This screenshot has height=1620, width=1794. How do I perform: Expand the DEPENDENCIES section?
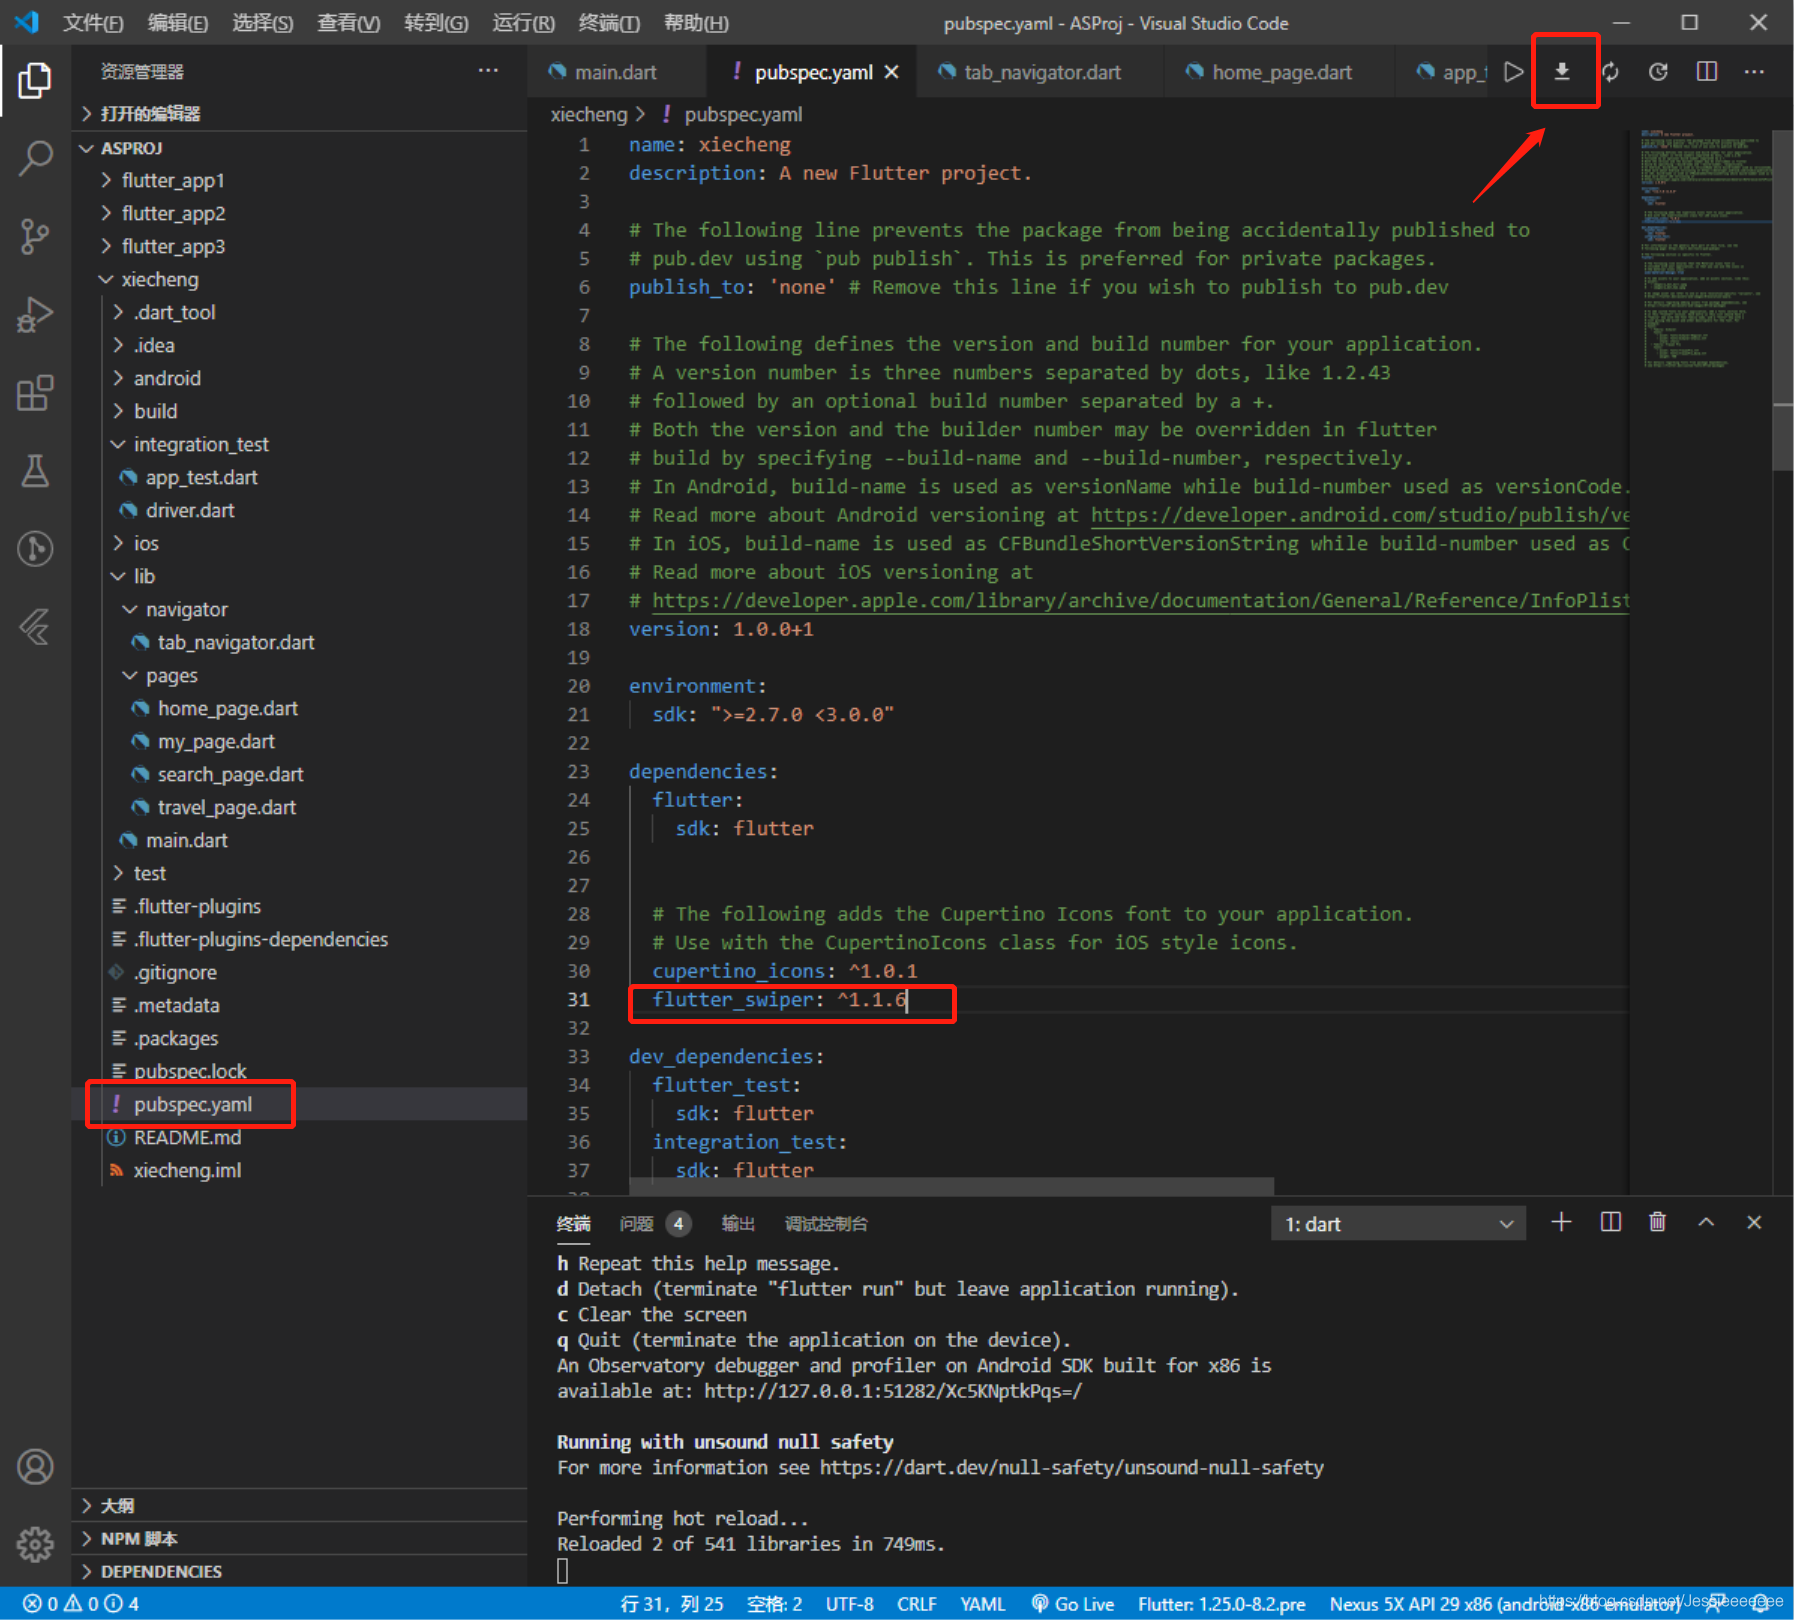point(161,1571)
